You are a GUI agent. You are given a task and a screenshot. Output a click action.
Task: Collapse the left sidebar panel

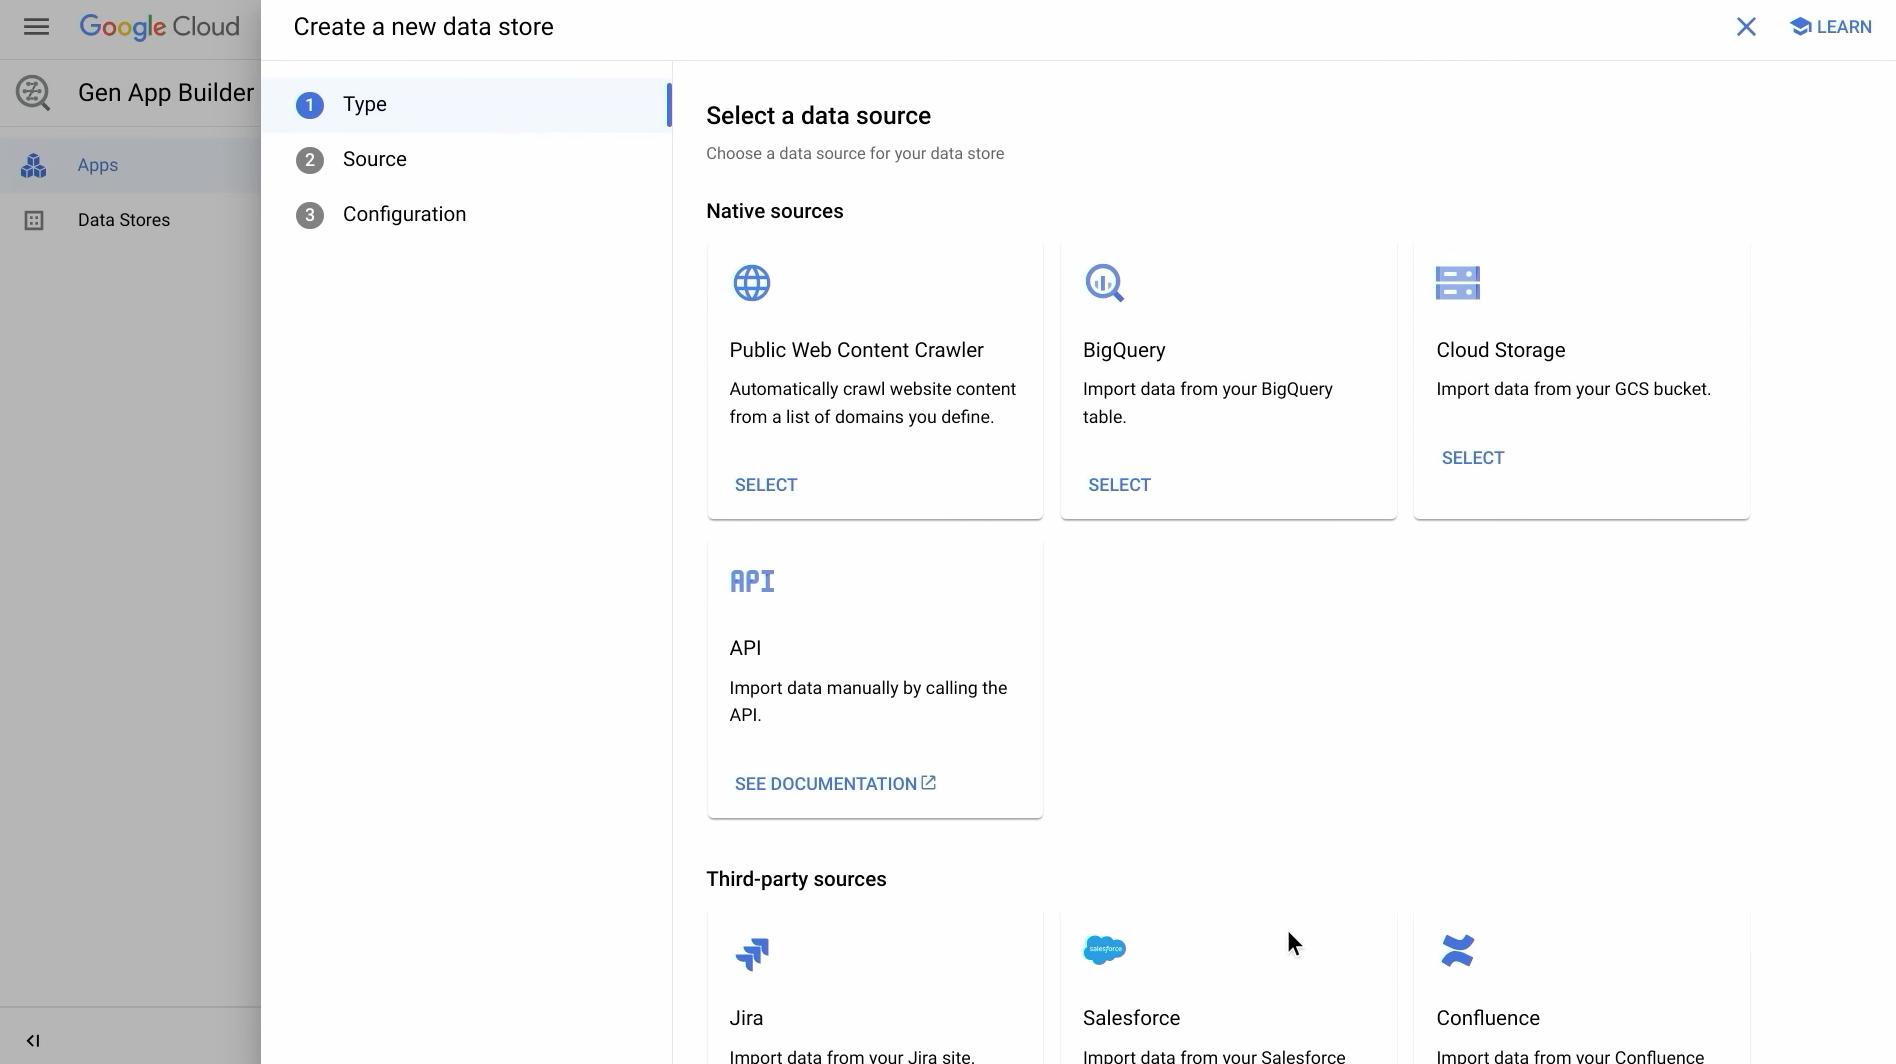pos(33,1040)
